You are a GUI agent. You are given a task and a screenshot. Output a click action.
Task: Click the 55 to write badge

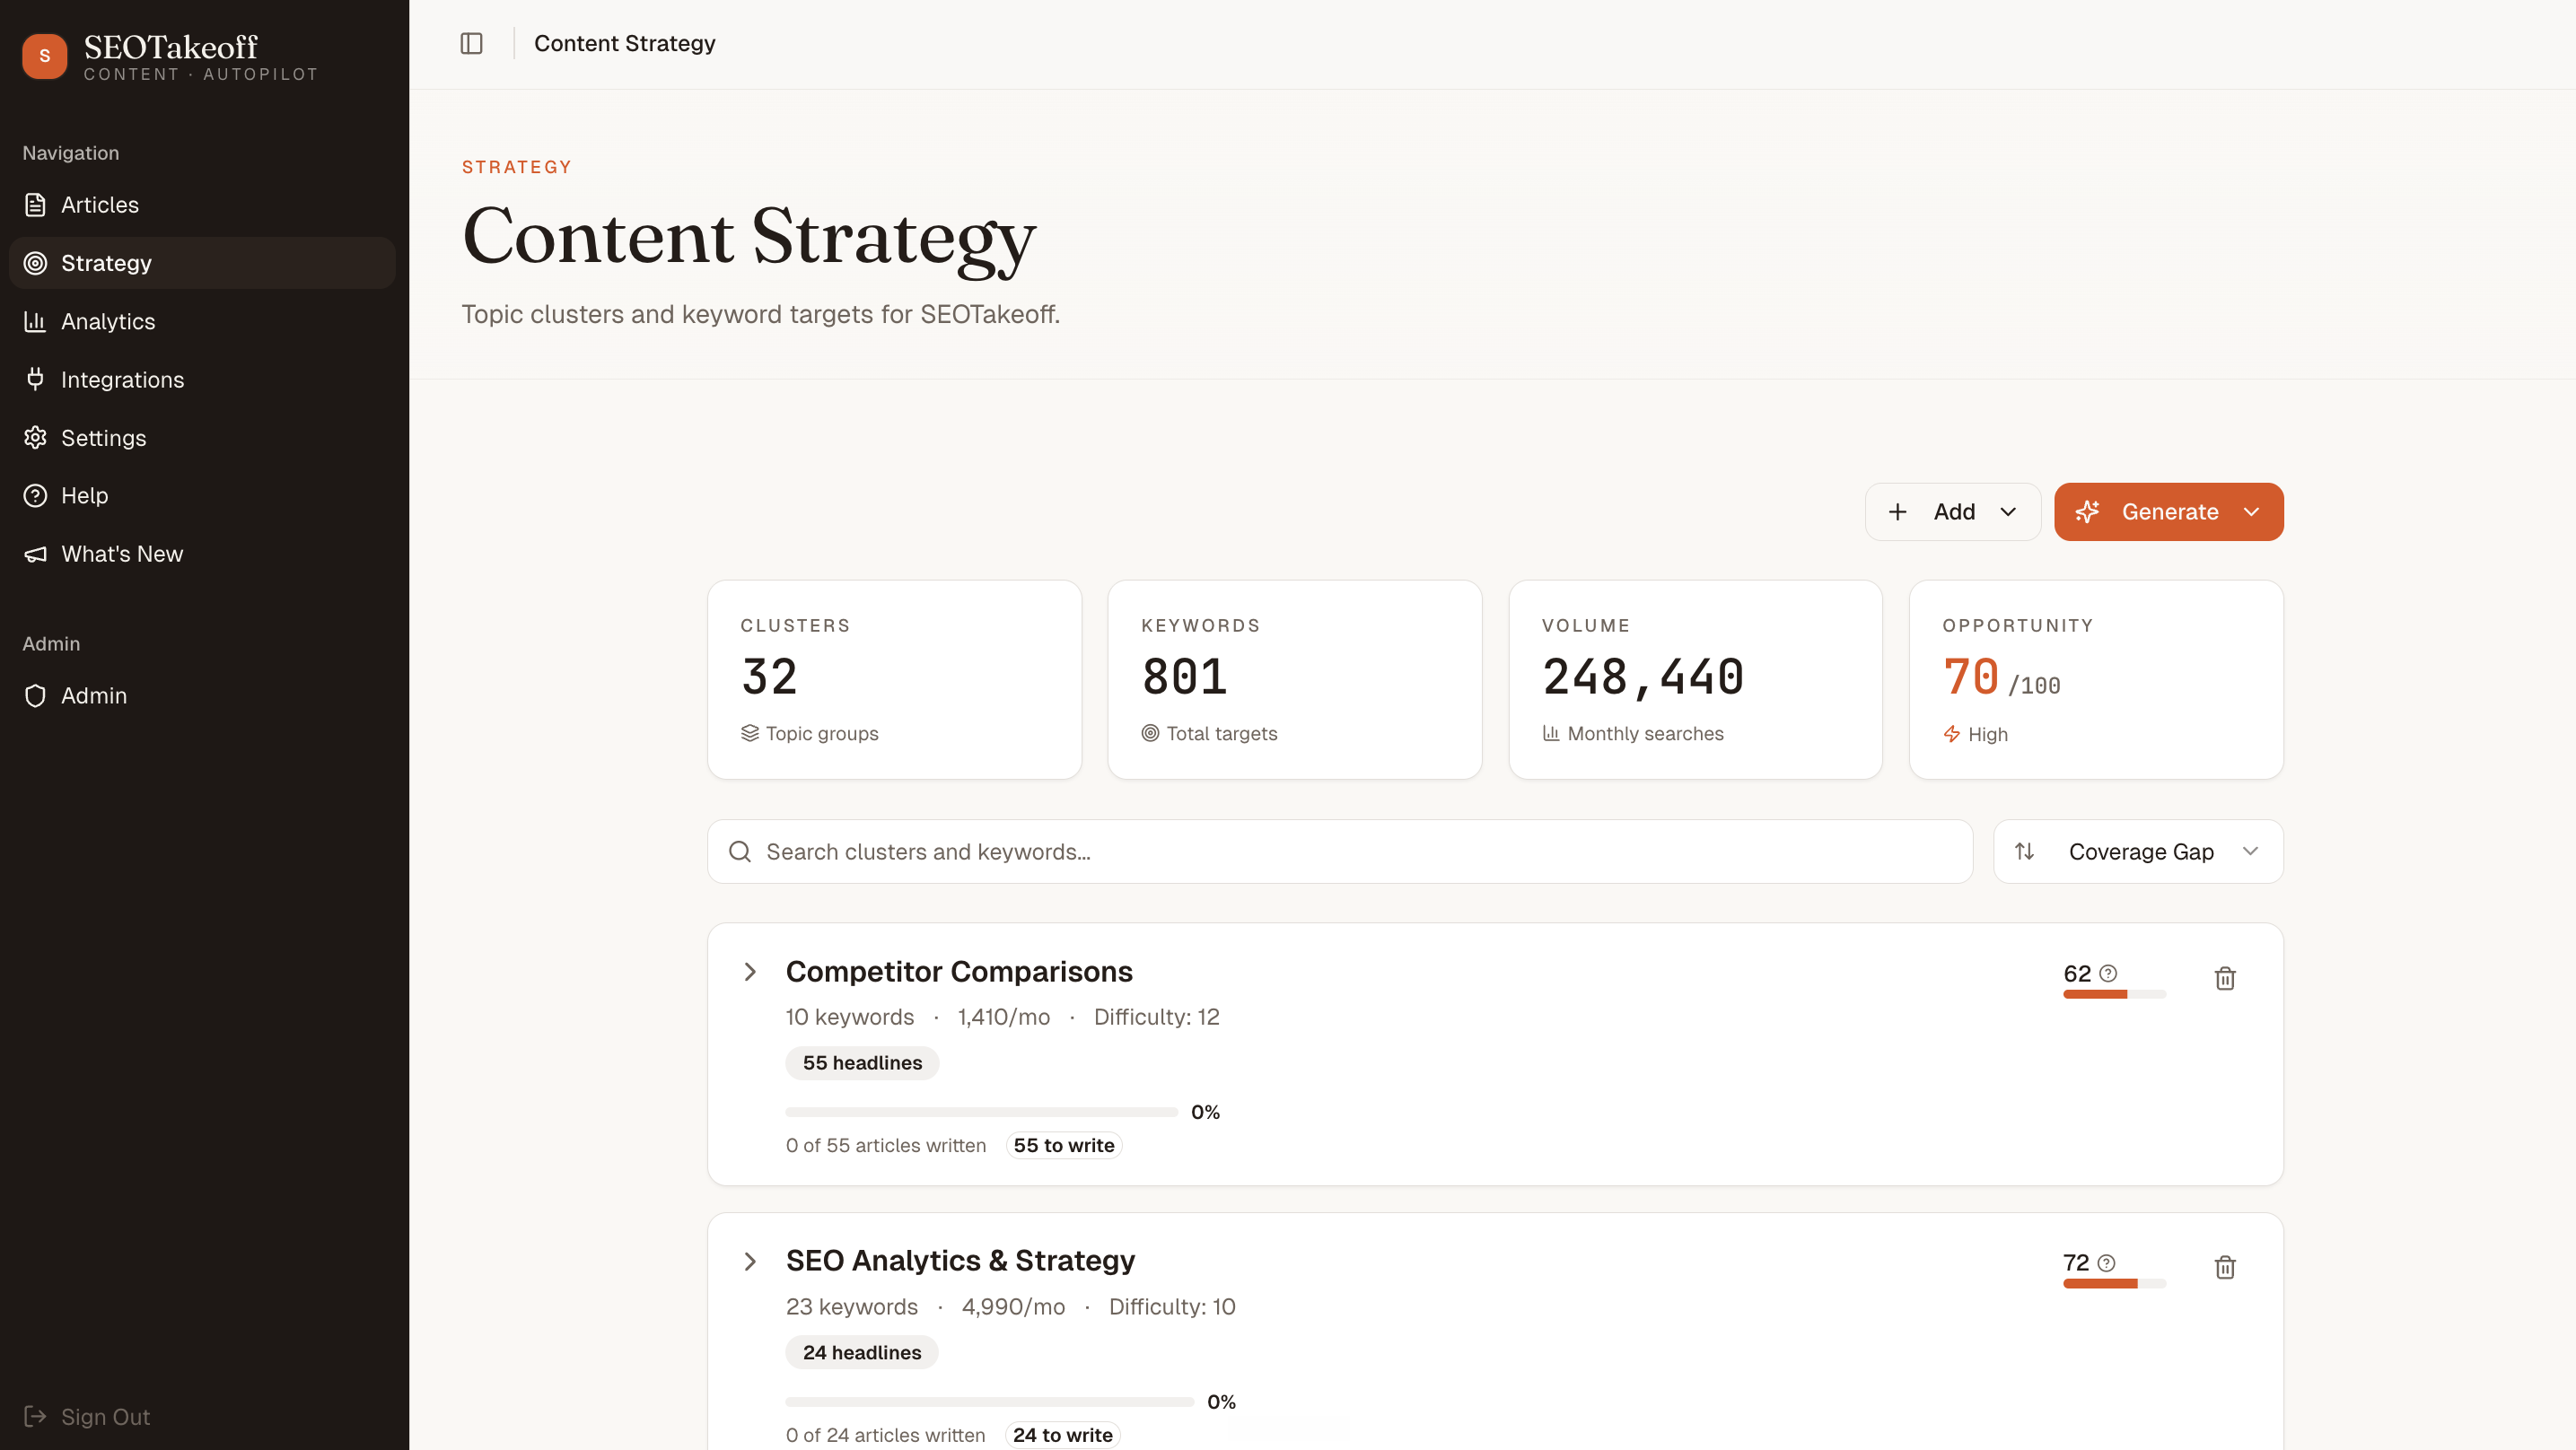click(x=1064, y=1145)
